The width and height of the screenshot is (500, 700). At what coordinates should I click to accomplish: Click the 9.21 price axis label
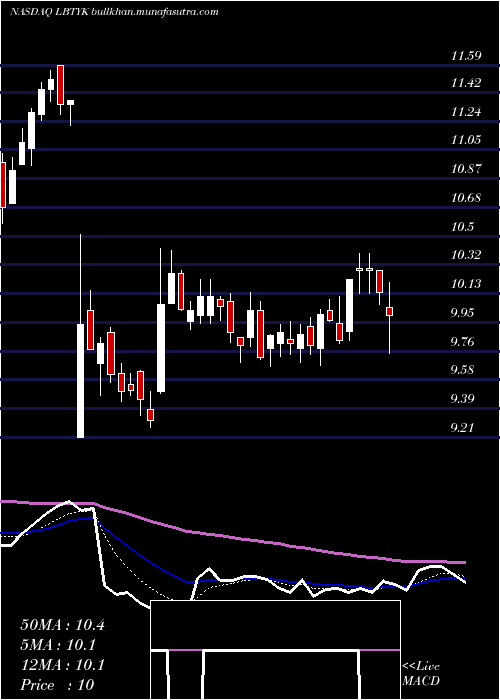(462, 428)
